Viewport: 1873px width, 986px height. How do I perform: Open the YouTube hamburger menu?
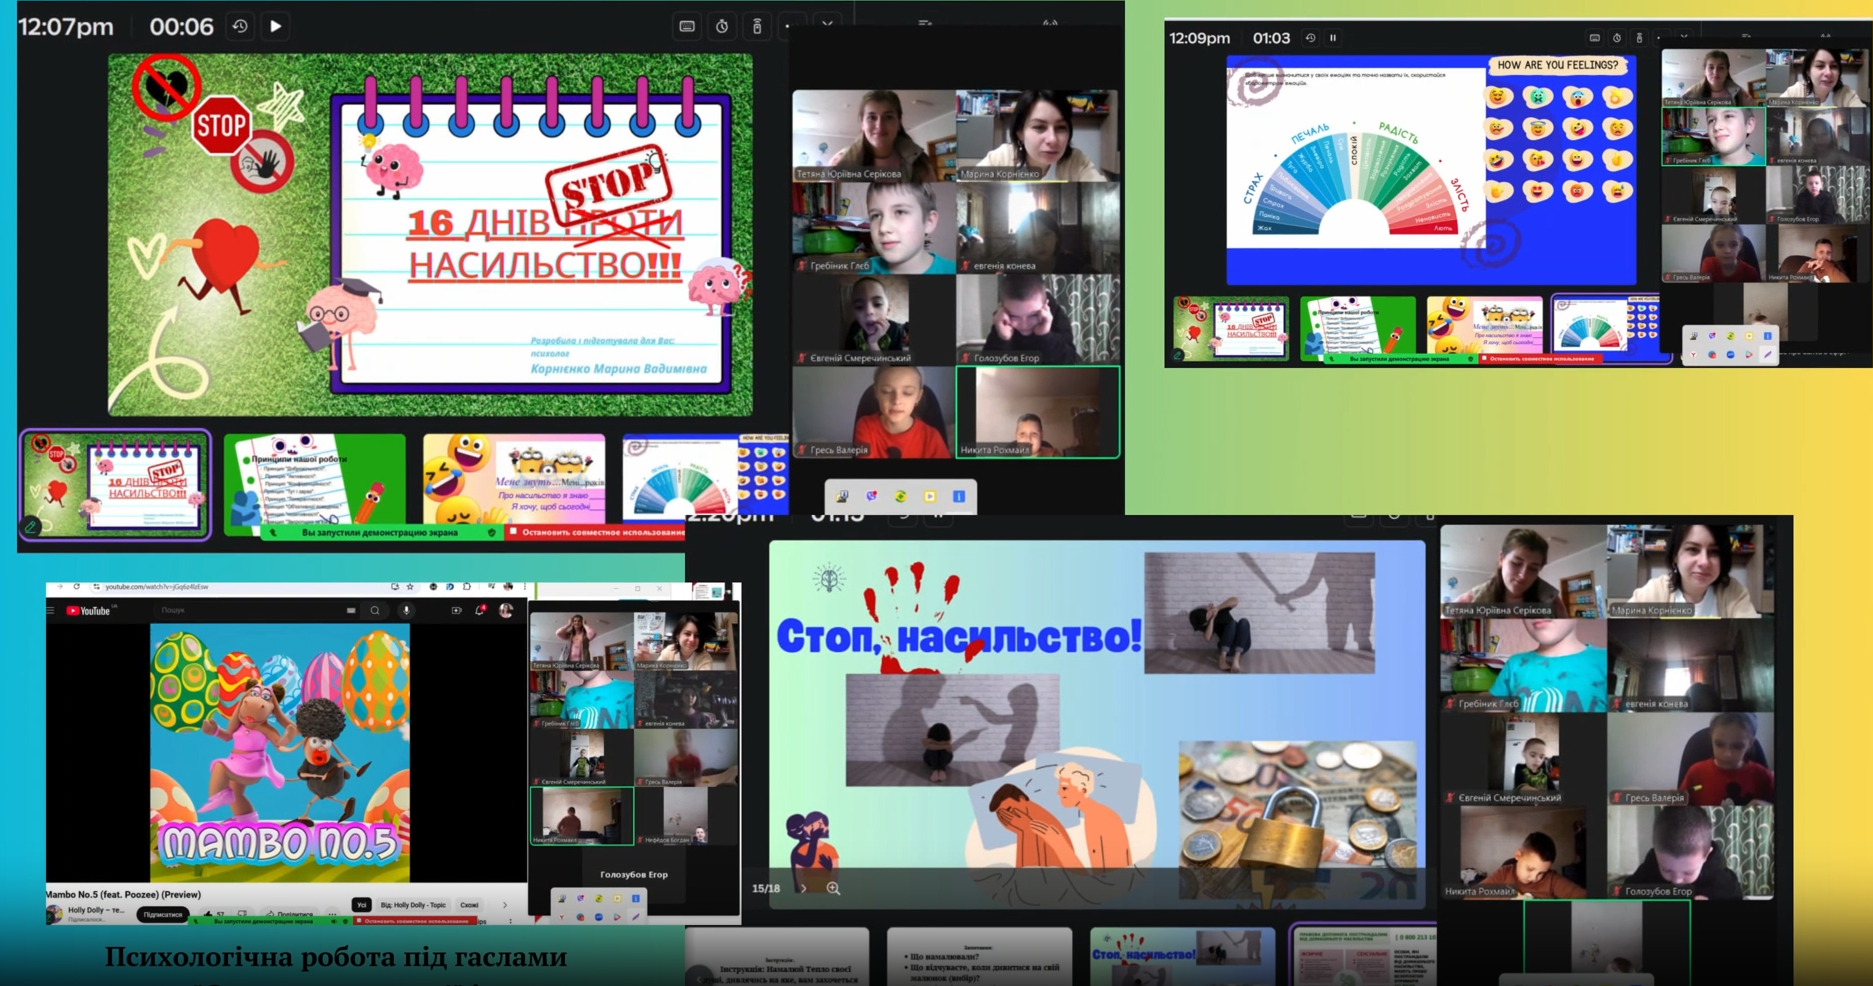51,610
